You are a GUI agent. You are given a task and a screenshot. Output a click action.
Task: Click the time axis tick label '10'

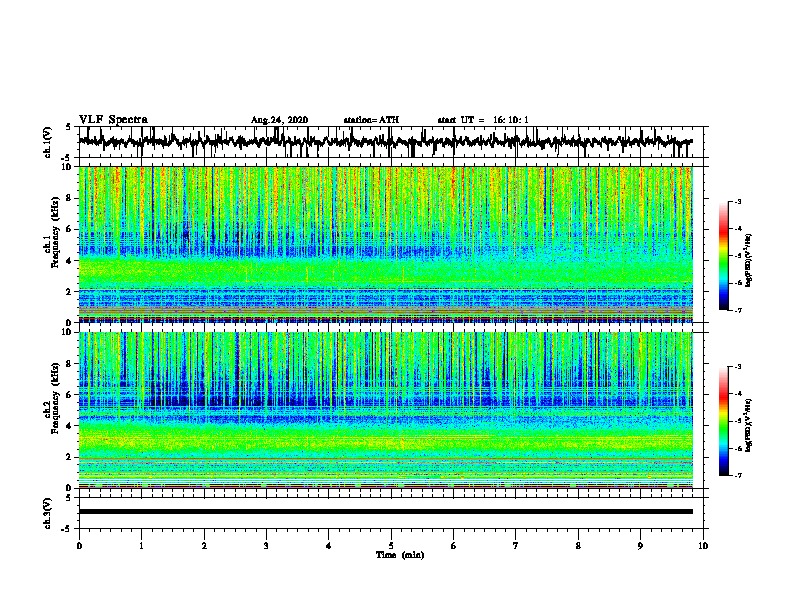(703, 546)
